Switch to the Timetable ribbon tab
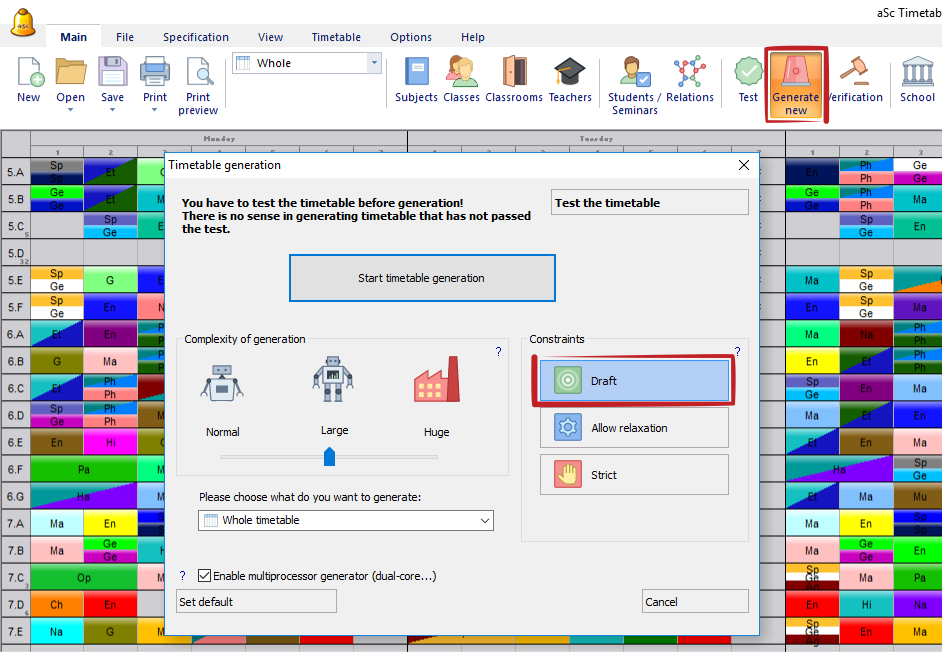The image size is (942, 652). point(336,37)
